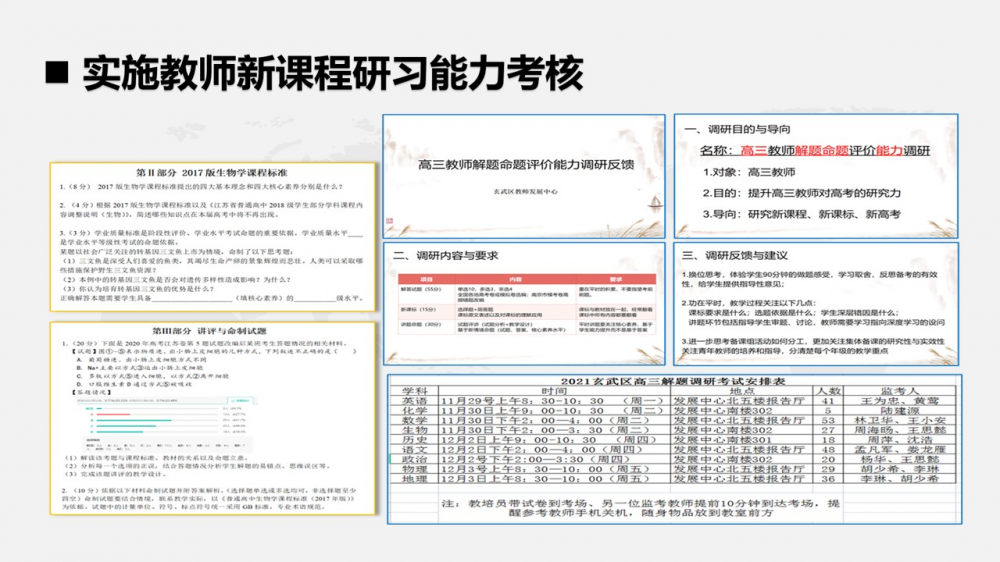Click the slide title 实施教师新课程研习能力考核
The image size is (1000, 562).
click(x=331, y=72)
